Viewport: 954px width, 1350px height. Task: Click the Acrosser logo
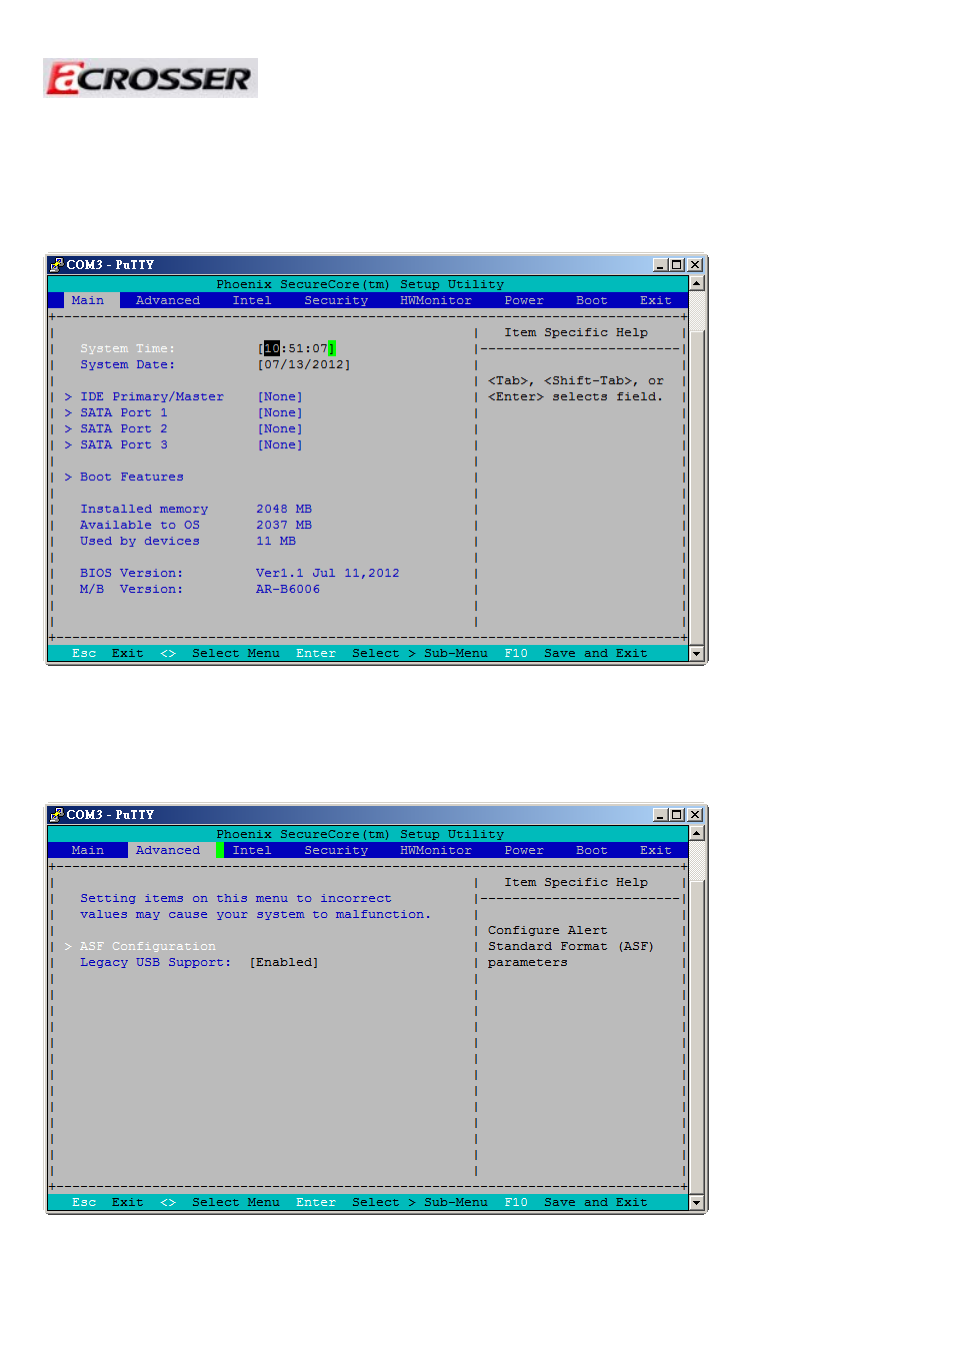[150, 78]
